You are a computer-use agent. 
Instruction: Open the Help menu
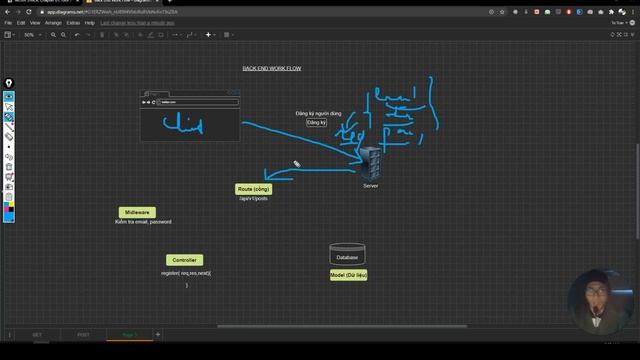point(90,23)
